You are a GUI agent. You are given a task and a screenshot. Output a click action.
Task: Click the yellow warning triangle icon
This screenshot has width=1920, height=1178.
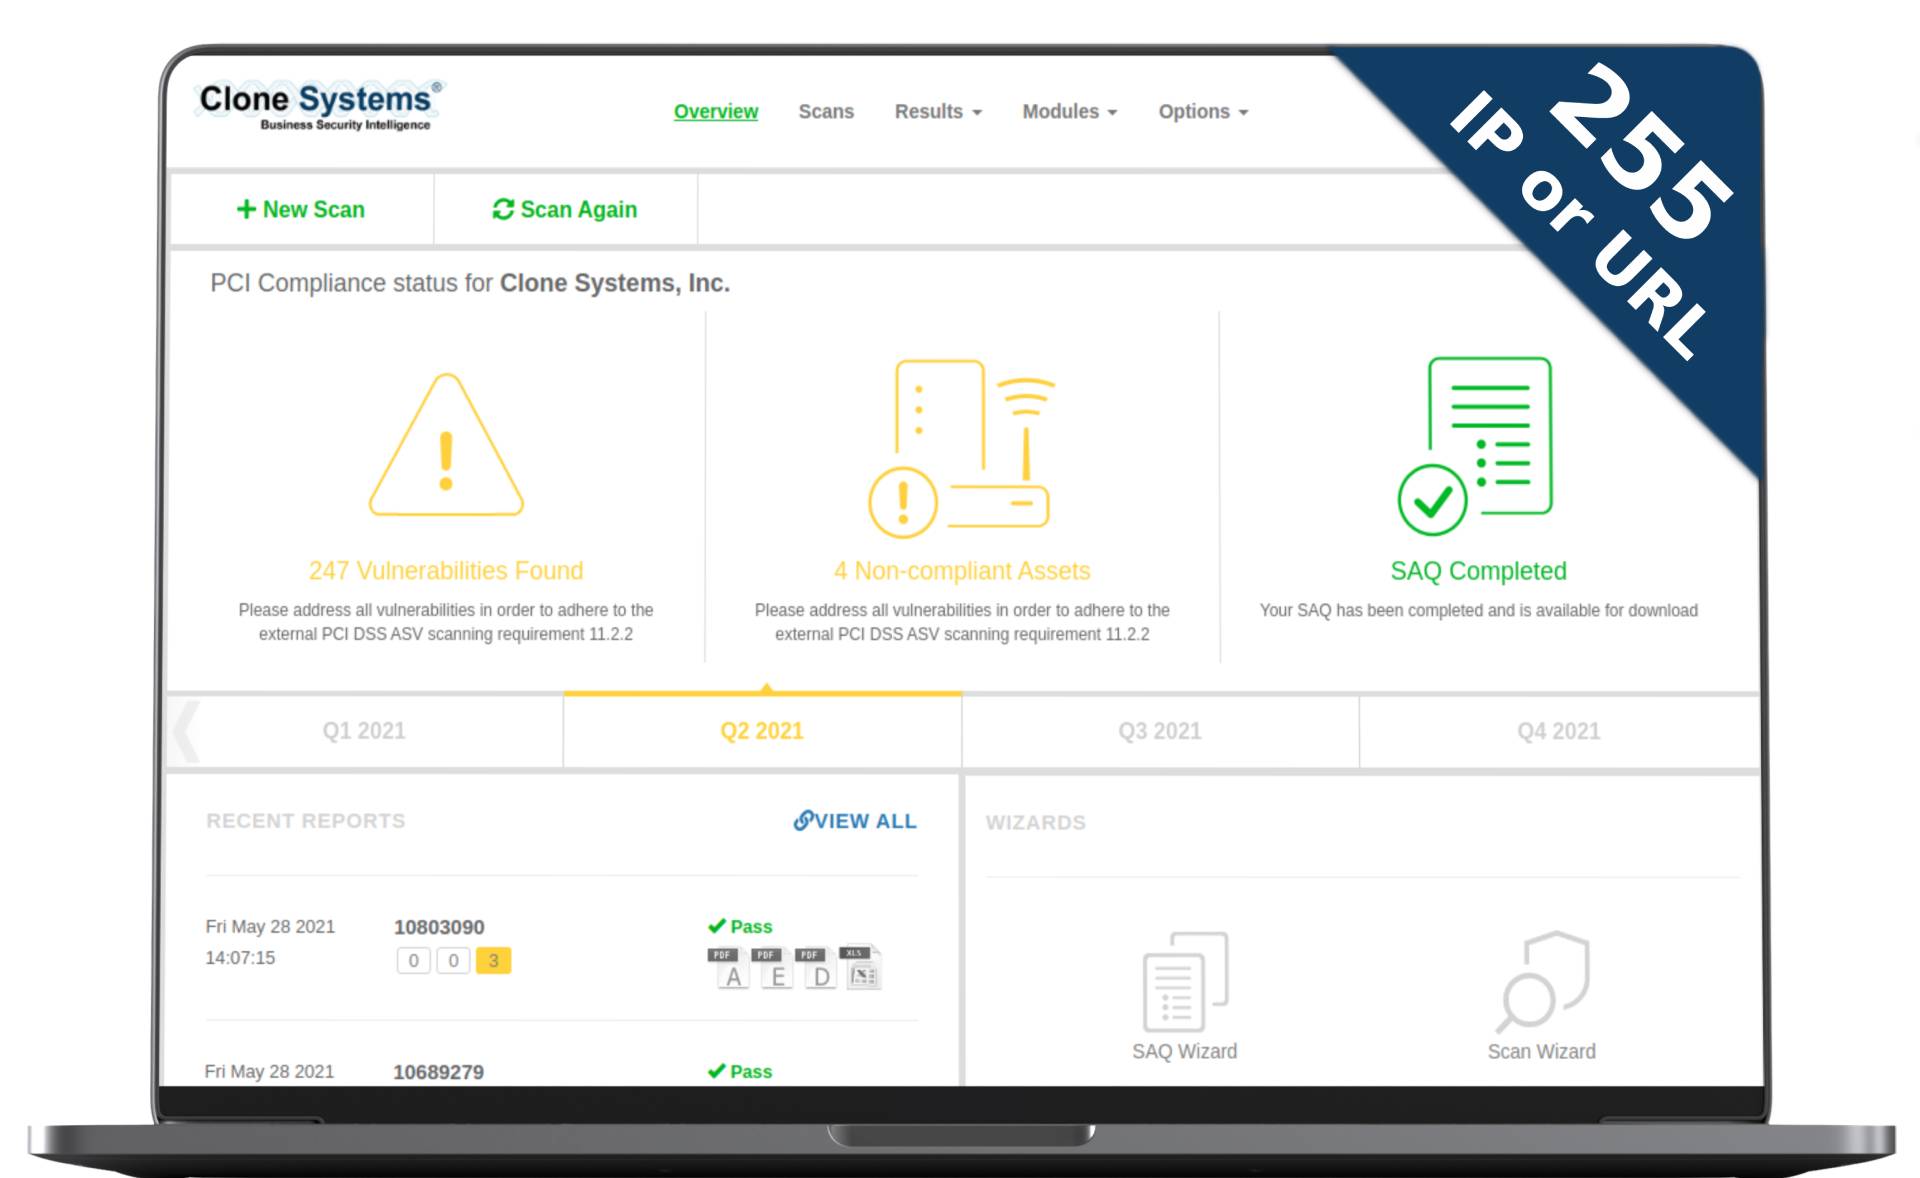click(x=446, y=445)
